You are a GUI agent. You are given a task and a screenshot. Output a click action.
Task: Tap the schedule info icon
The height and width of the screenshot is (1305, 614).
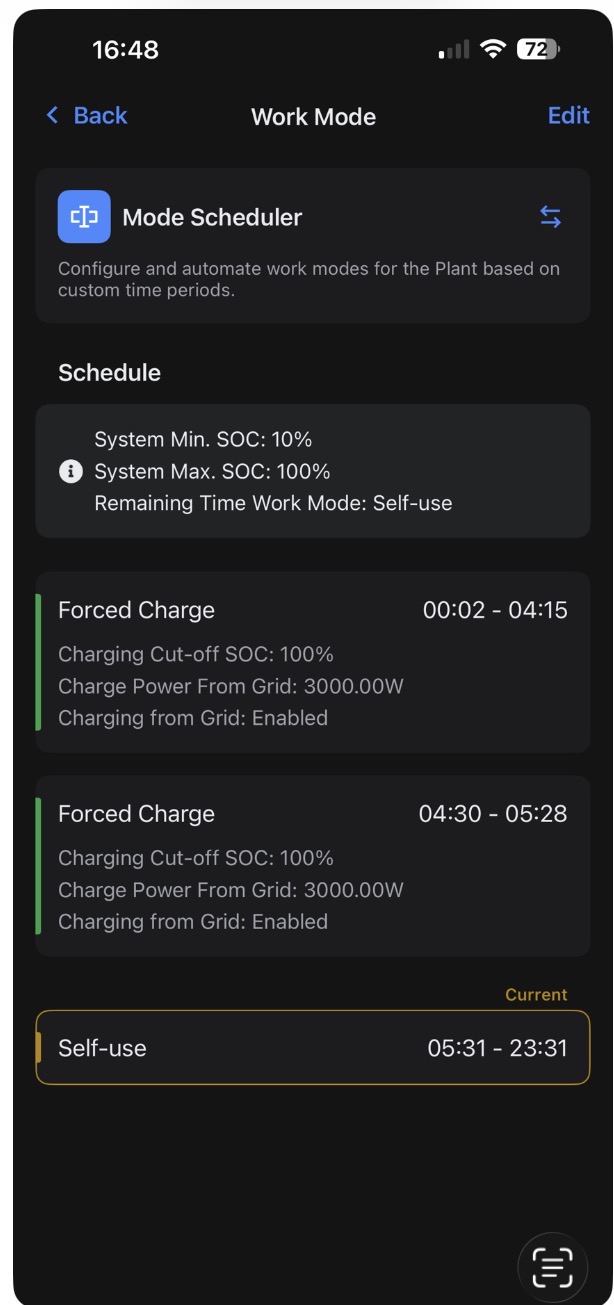click(70, 472)
